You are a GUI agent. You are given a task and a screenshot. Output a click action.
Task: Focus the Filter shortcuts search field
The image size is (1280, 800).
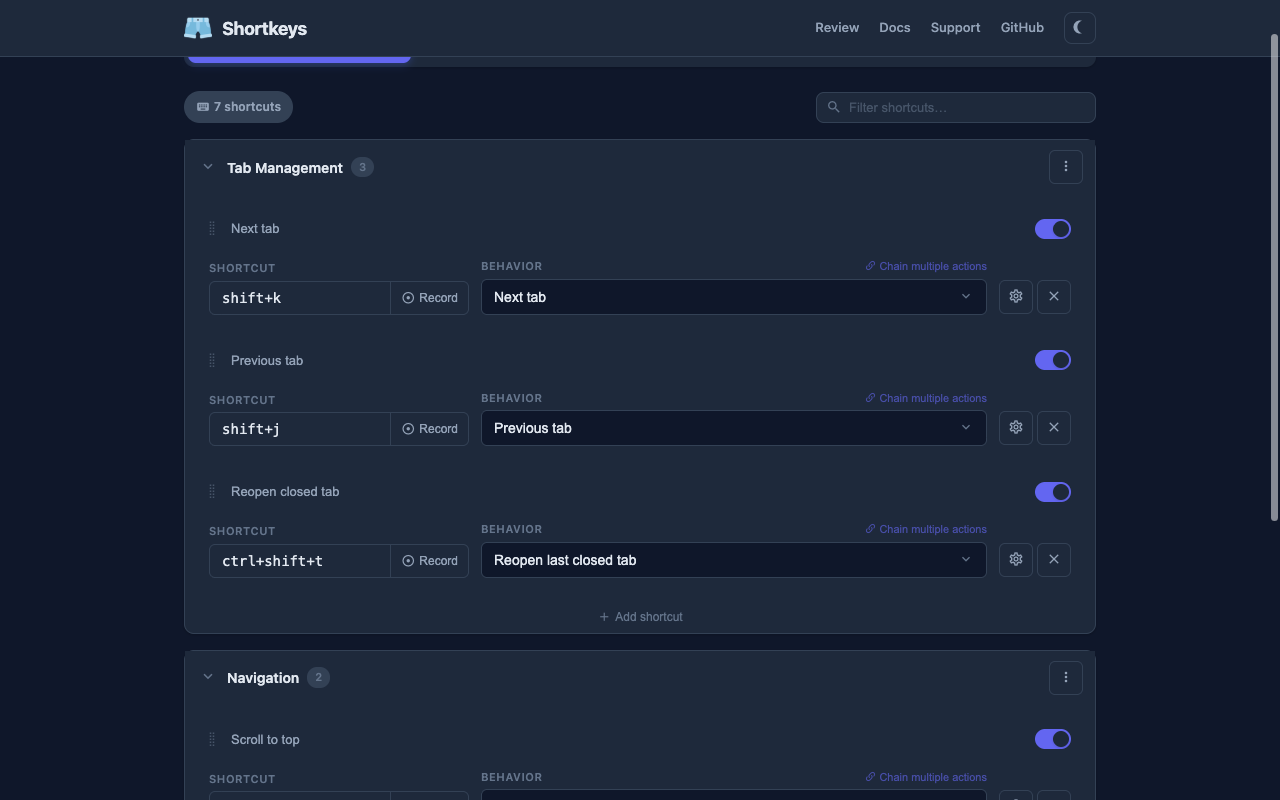click(x=965, y=108)
